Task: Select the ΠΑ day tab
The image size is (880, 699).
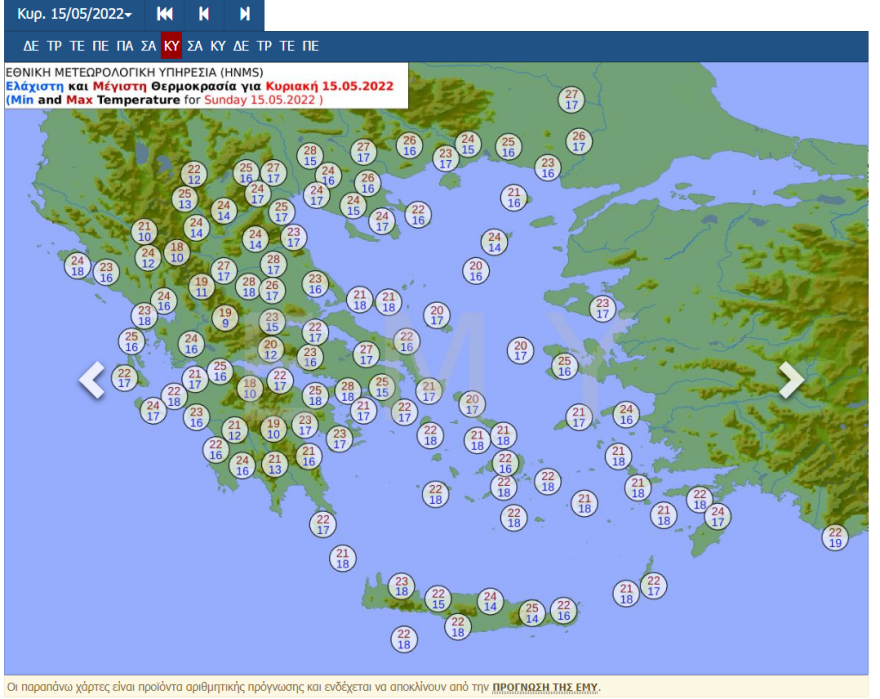Action: tap(124, 46)
